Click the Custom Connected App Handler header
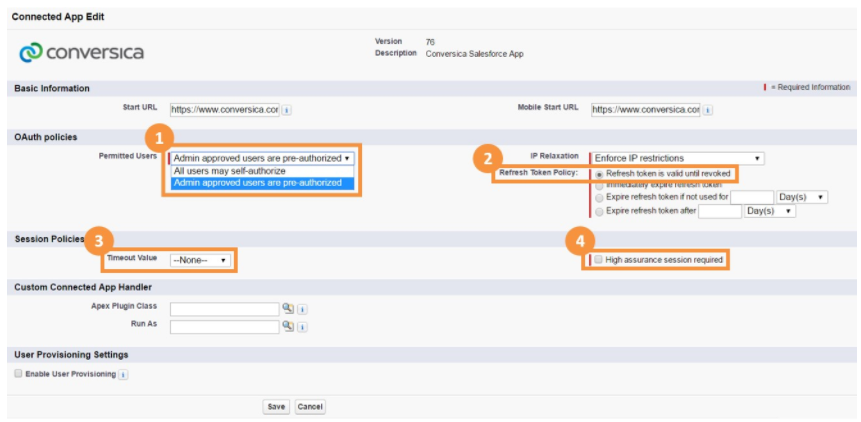Screen dimensions: 861x422 click(83, 287)
